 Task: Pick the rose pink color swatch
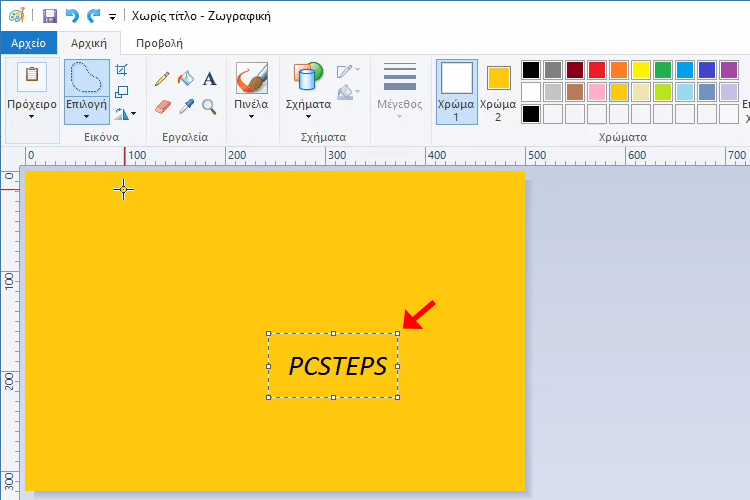click(x=597, y=92)
